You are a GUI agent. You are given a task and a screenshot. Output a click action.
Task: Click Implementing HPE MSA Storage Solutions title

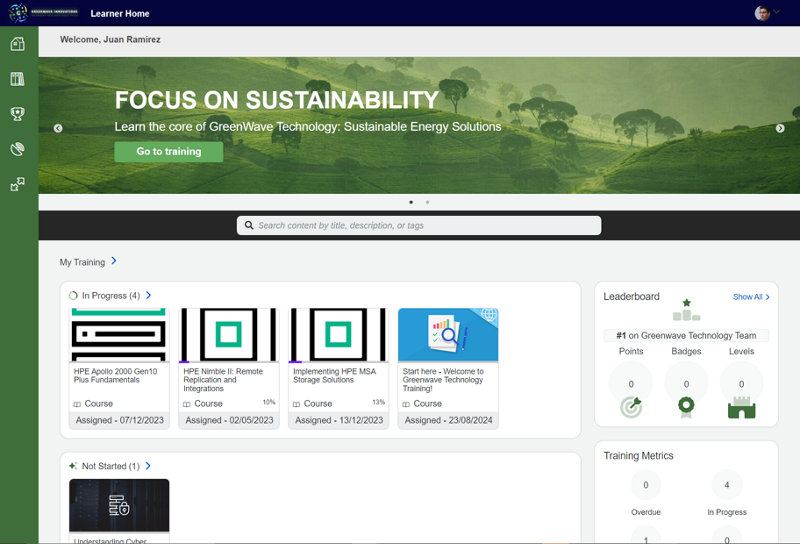(334, 376)
